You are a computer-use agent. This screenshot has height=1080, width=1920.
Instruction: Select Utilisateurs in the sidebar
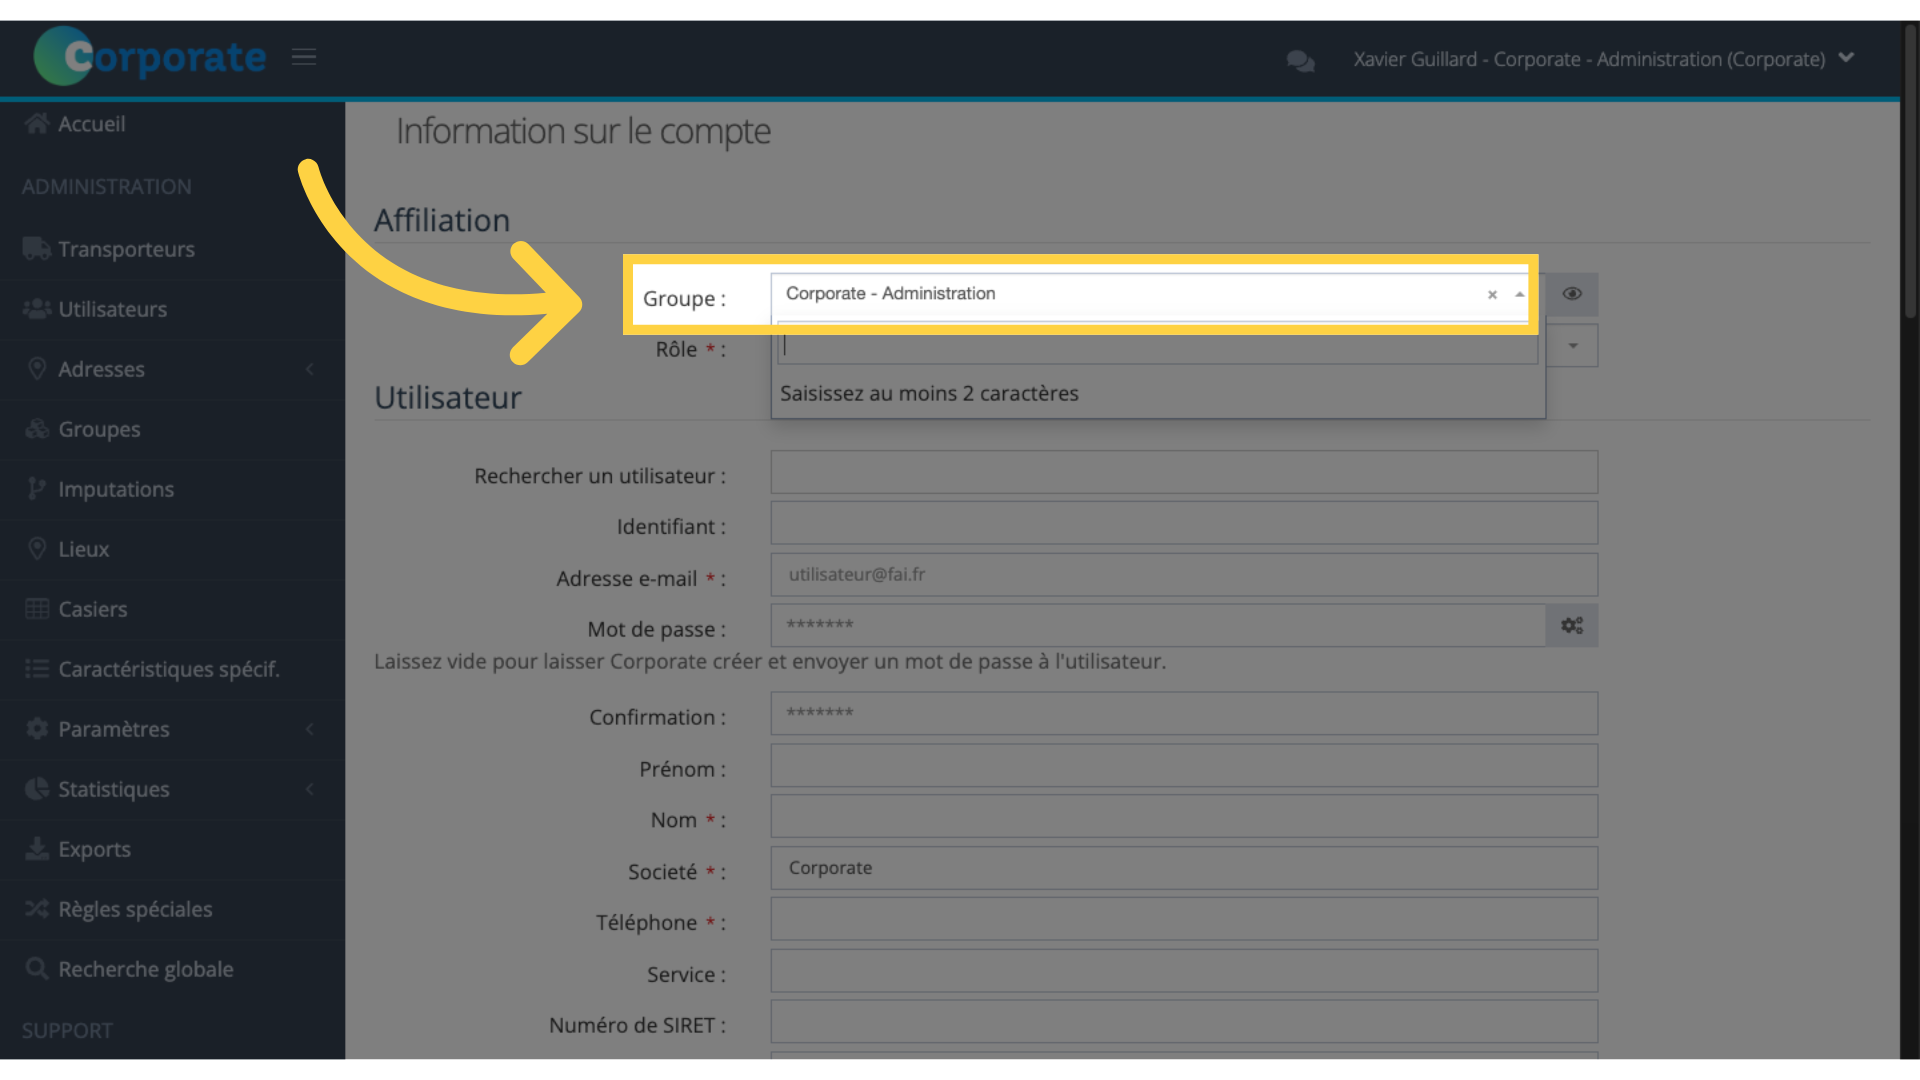[113, 309]
